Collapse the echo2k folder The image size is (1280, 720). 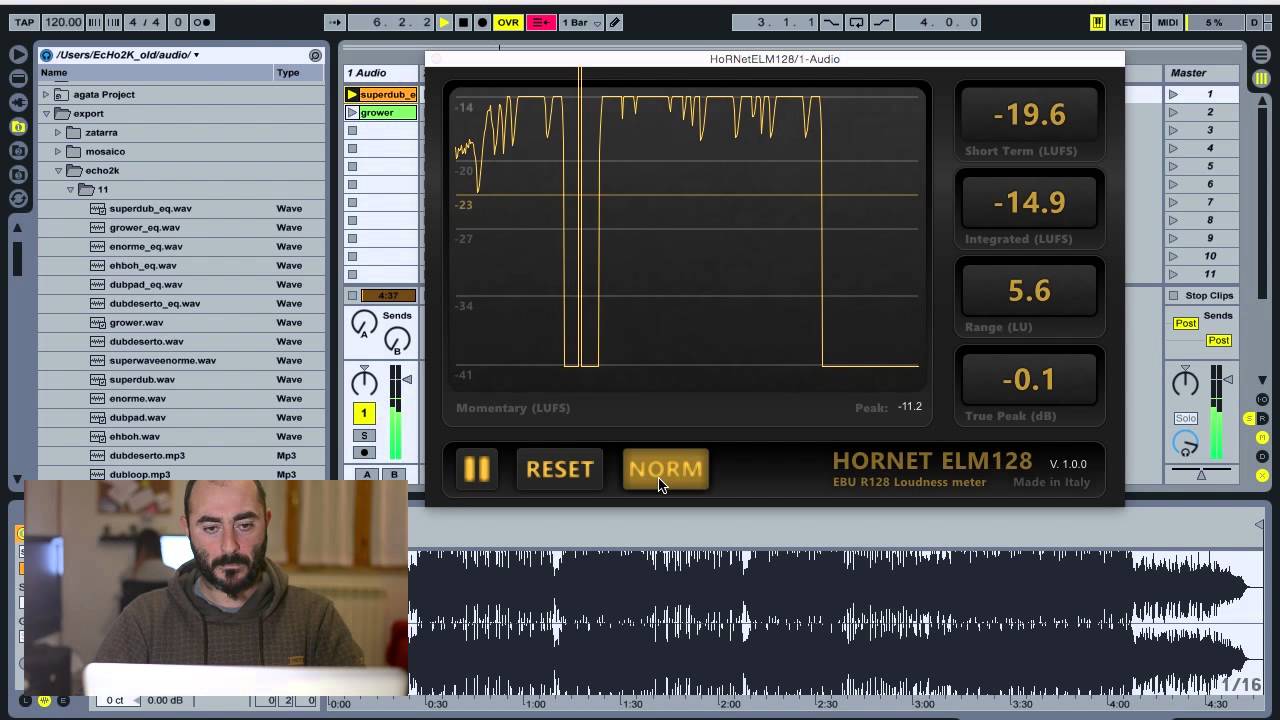coord(58,170)
